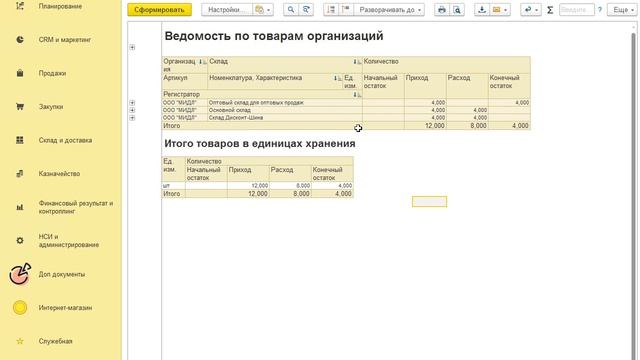Viewport: 640px width, 360px height.
Task: Open CRM и маркетинг section
Action: [x=64, y=40]
